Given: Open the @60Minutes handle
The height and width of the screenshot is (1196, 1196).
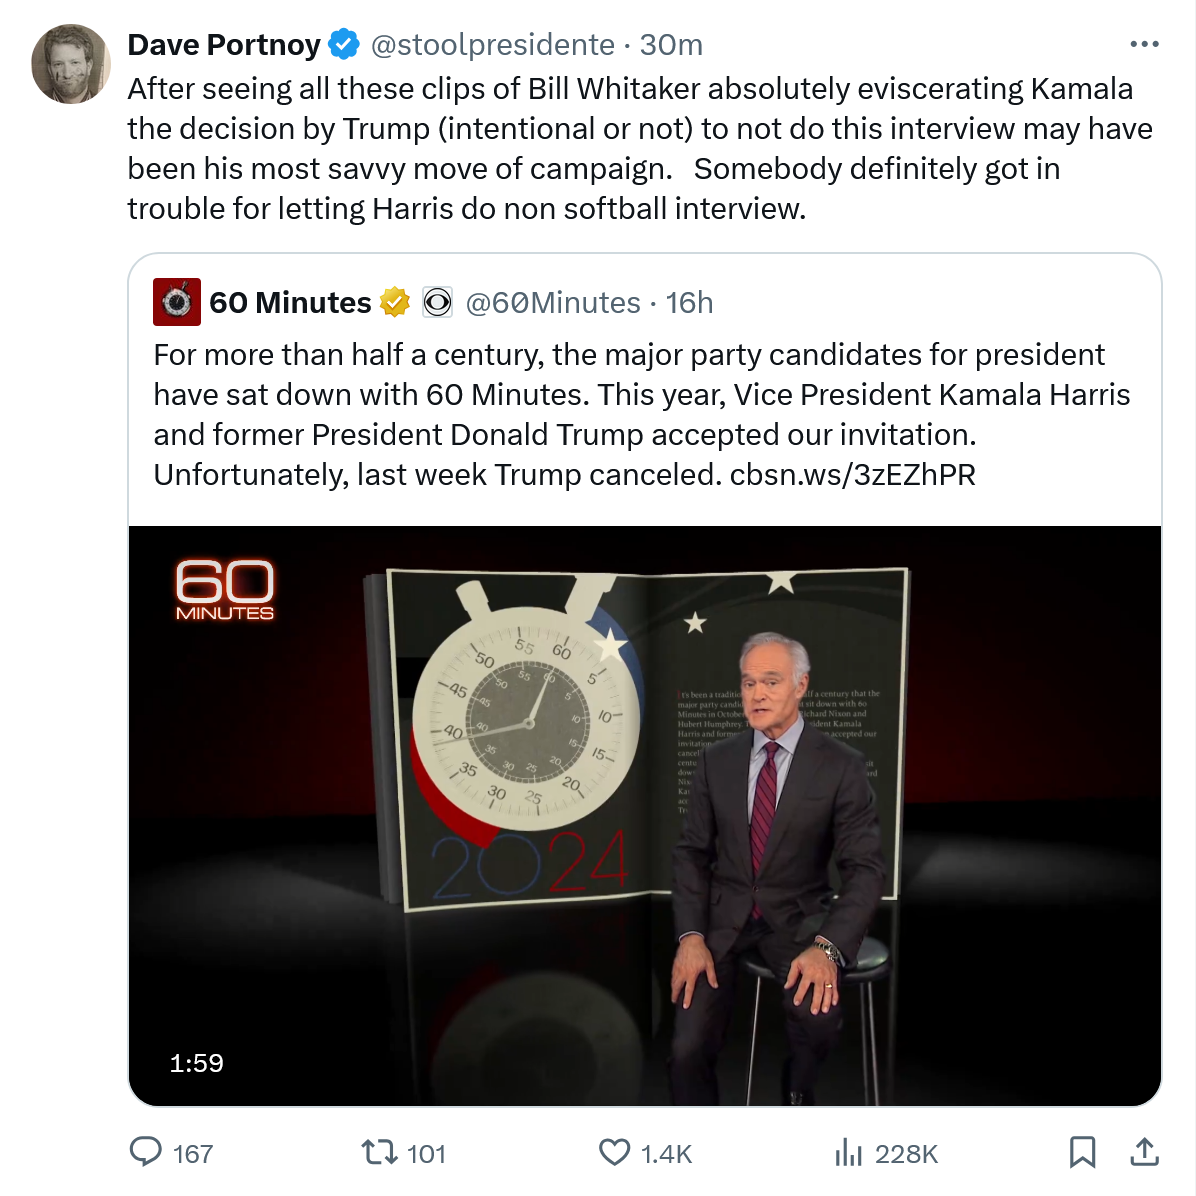Looking at the screenshot, I should [x=553, y=302].
